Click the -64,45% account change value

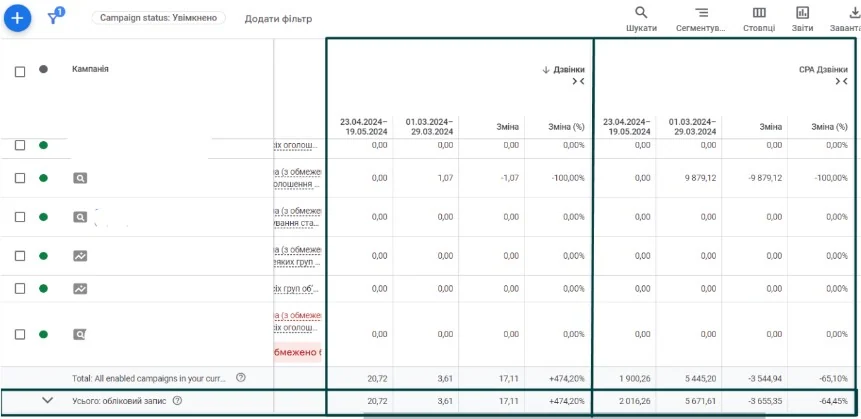832,401
